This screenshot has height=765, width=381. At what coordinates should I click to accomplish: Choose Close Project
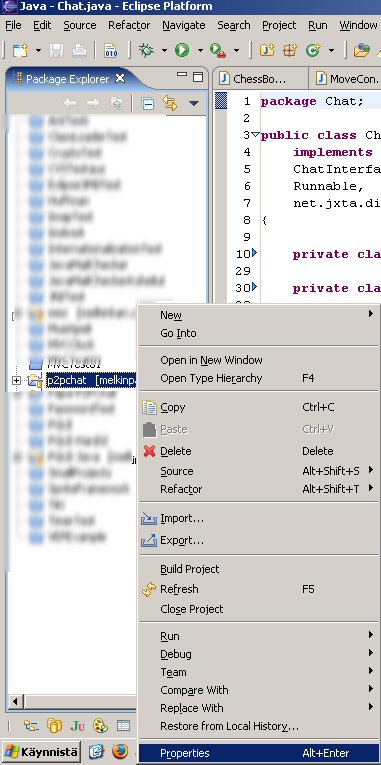tap(259, 609)
